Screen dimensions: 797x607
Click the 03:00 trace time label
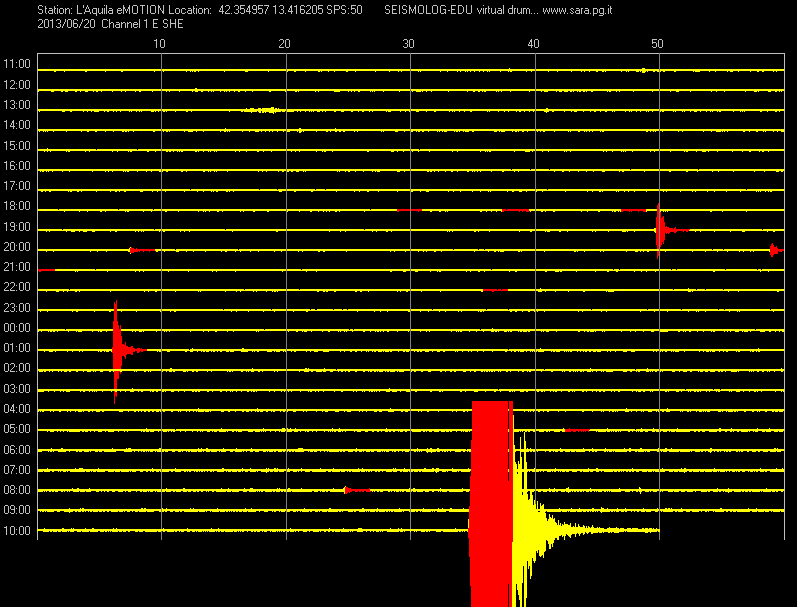tap(17, 389)
